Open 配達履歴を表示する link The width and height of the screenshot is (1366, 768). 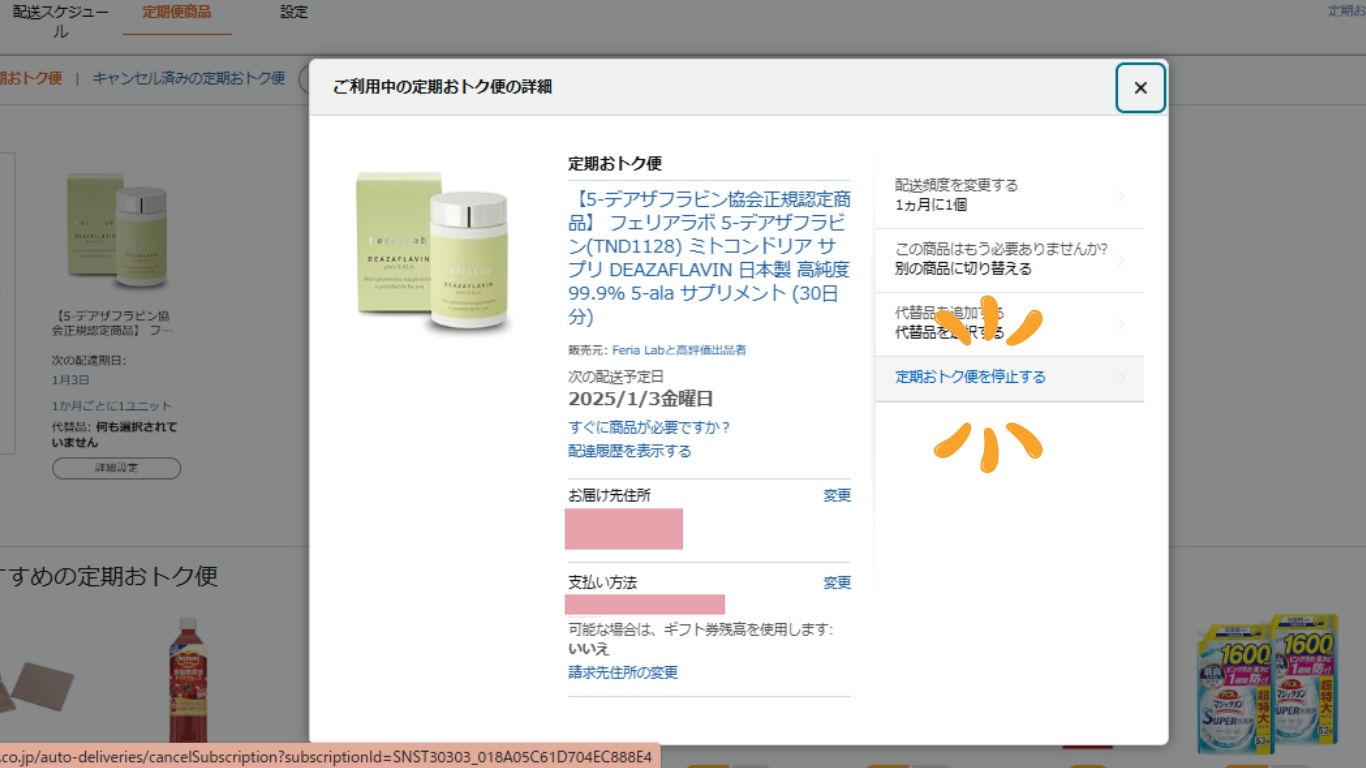click(x=630, y=451)
